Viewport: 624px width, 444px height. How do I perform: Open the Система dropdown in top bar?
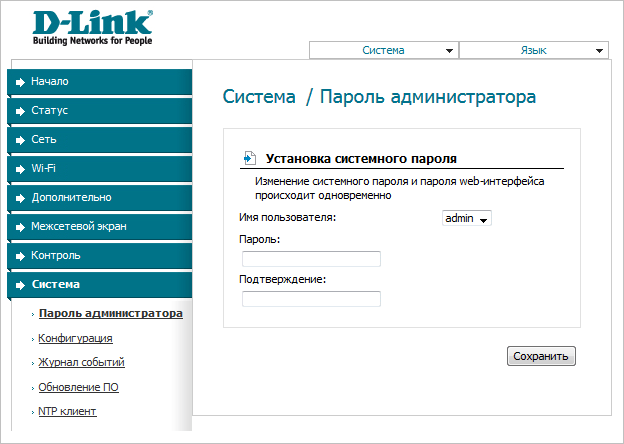(384, 50)
